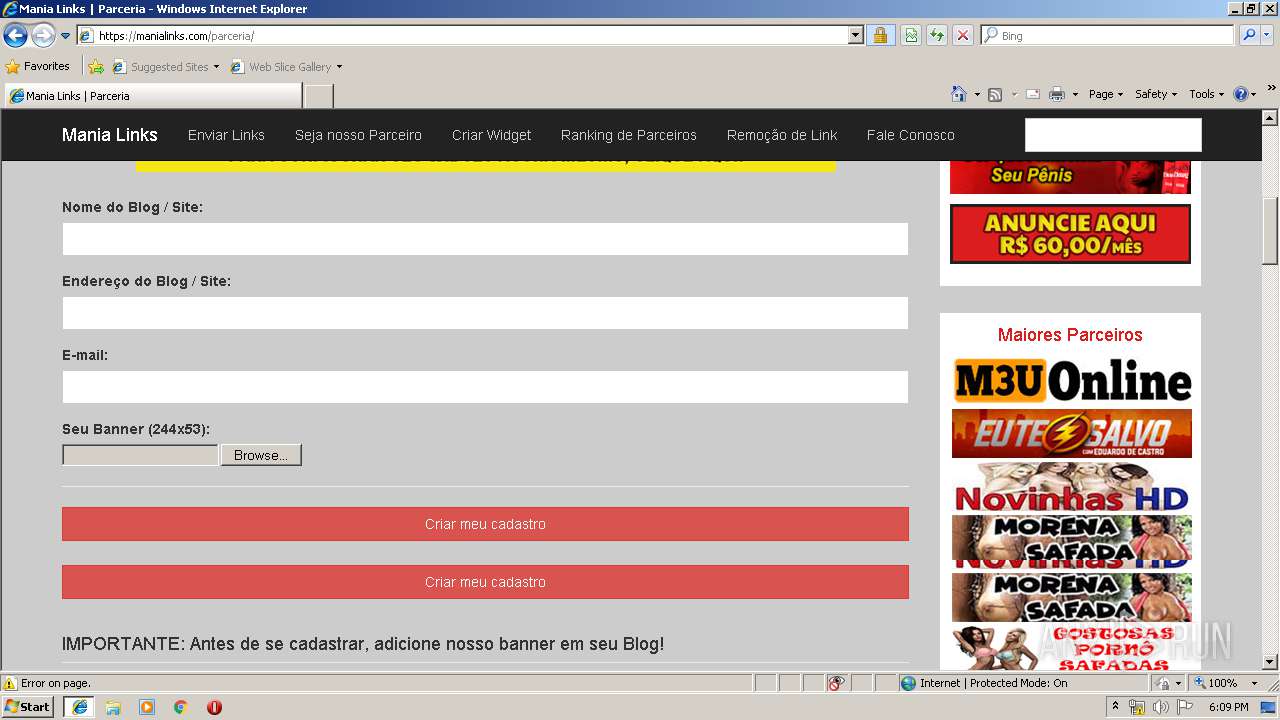Click the E-mail input field
The width and height of the screenshot is (1280, 720).
coord(485,387)
